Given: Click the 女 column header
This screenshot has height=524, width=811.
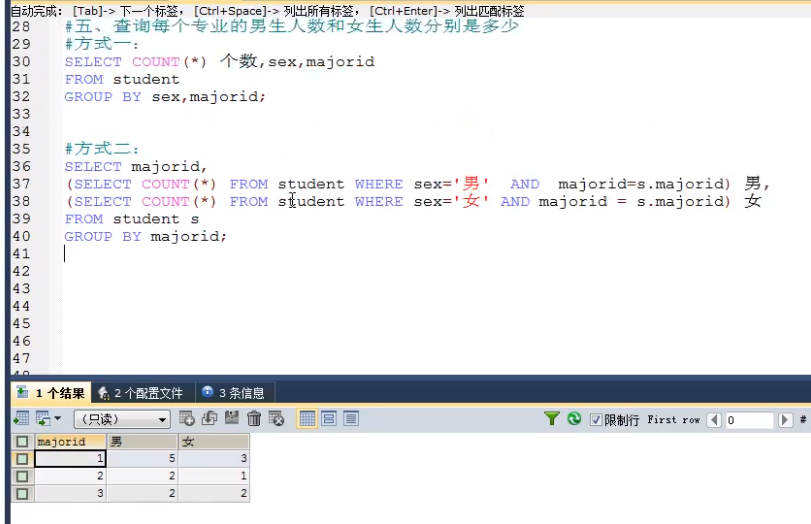Looking at the screenshot, I should tap(214, 441).
